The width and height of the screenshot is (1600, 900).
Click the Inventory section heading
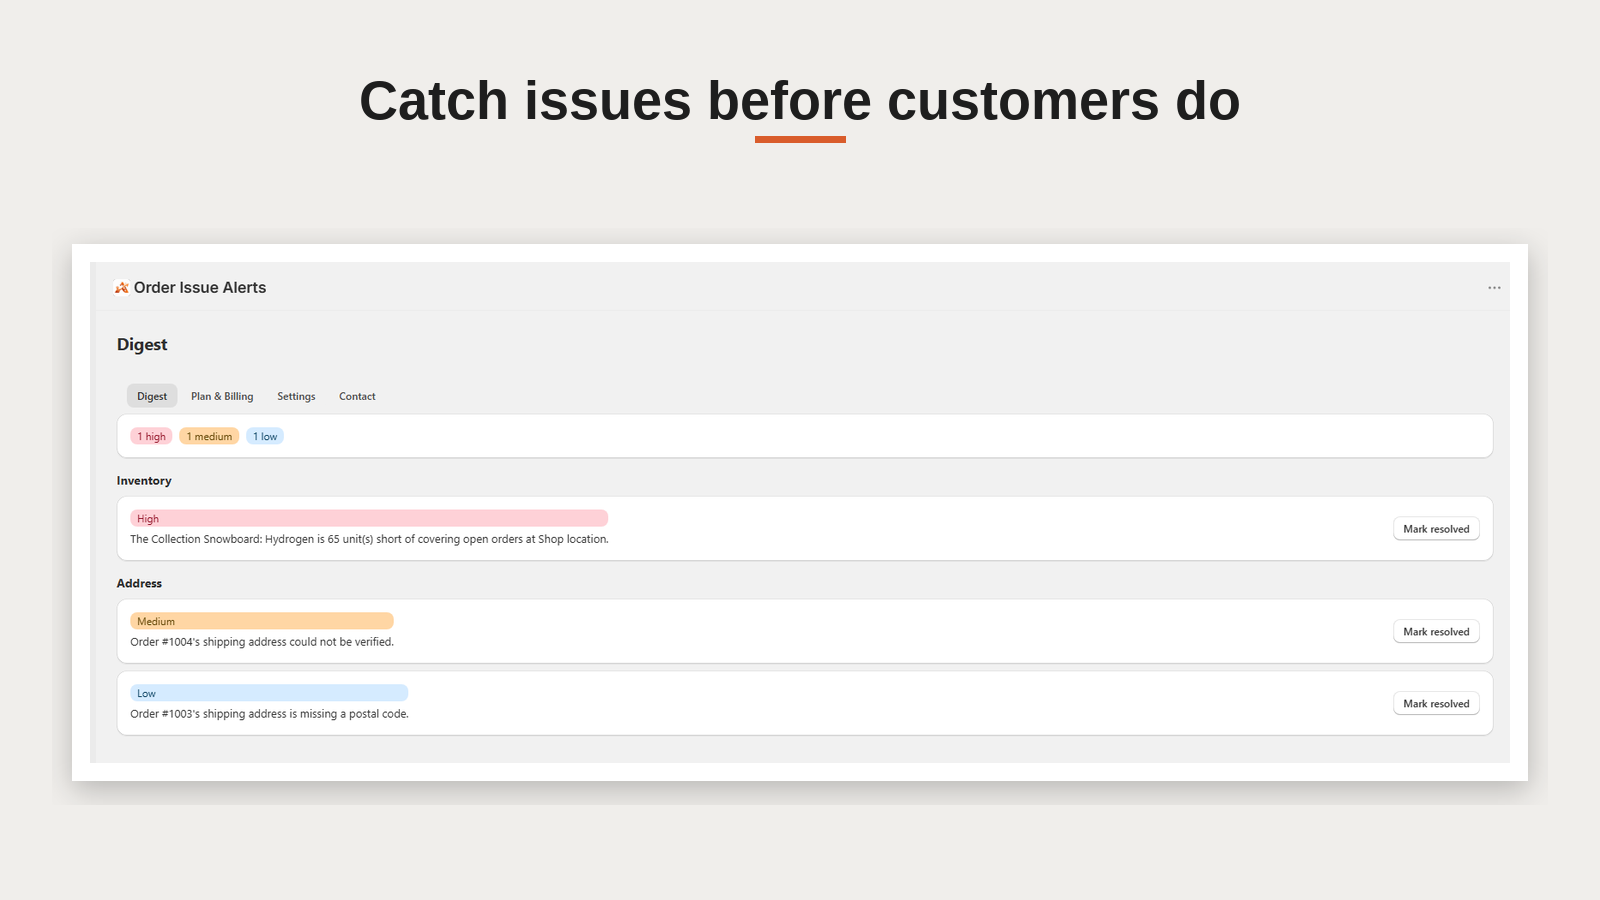pyautogui.click(x=144, y=481)
